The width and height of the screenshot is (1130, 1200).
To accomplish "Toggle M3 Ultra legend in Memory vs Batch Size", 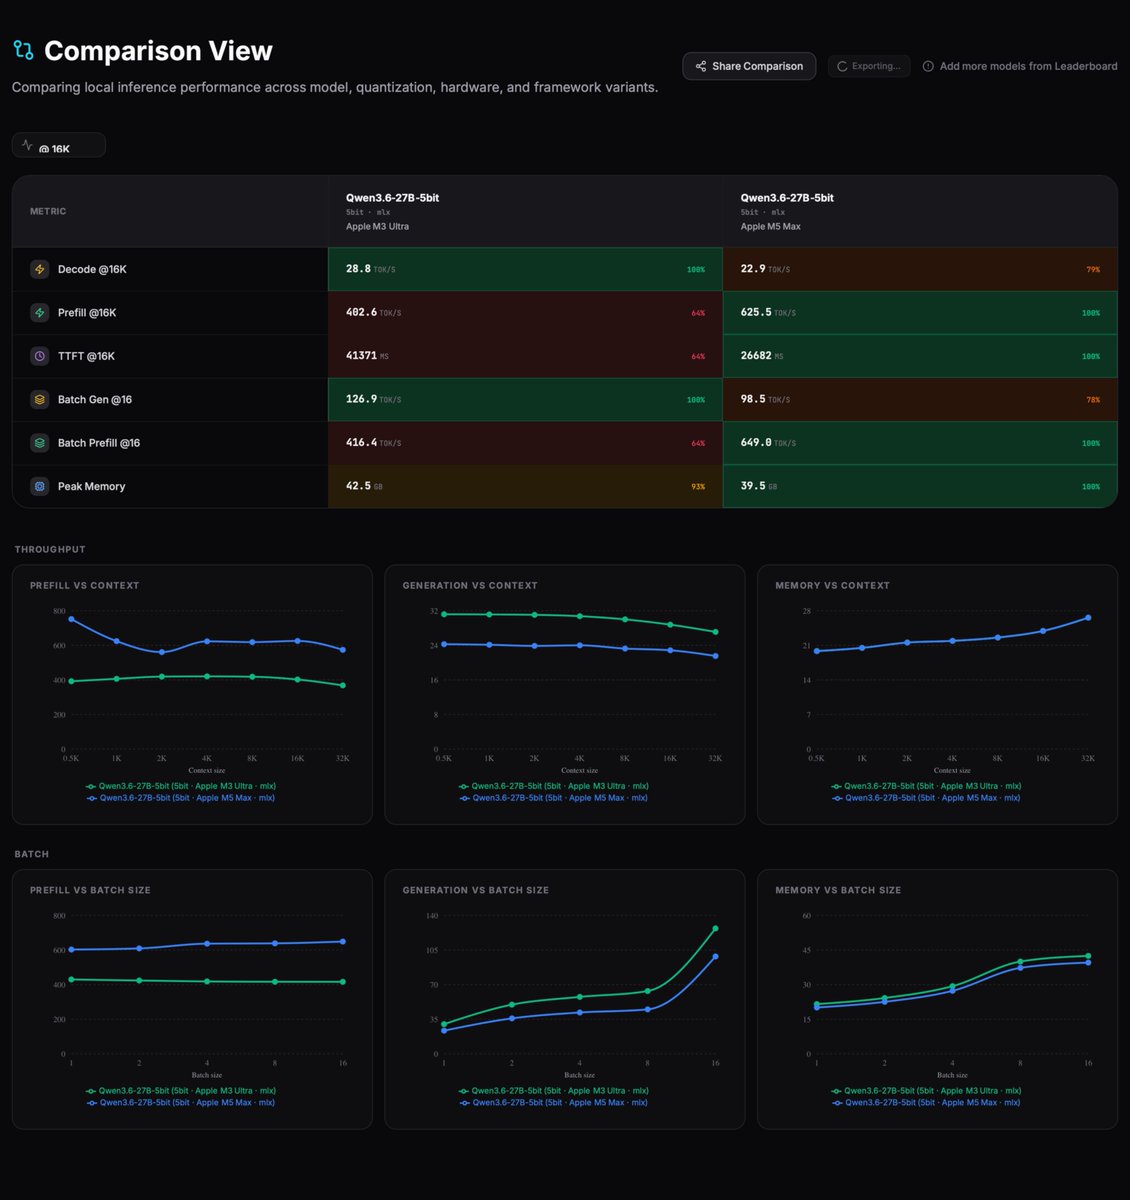I will [927, 1091].
